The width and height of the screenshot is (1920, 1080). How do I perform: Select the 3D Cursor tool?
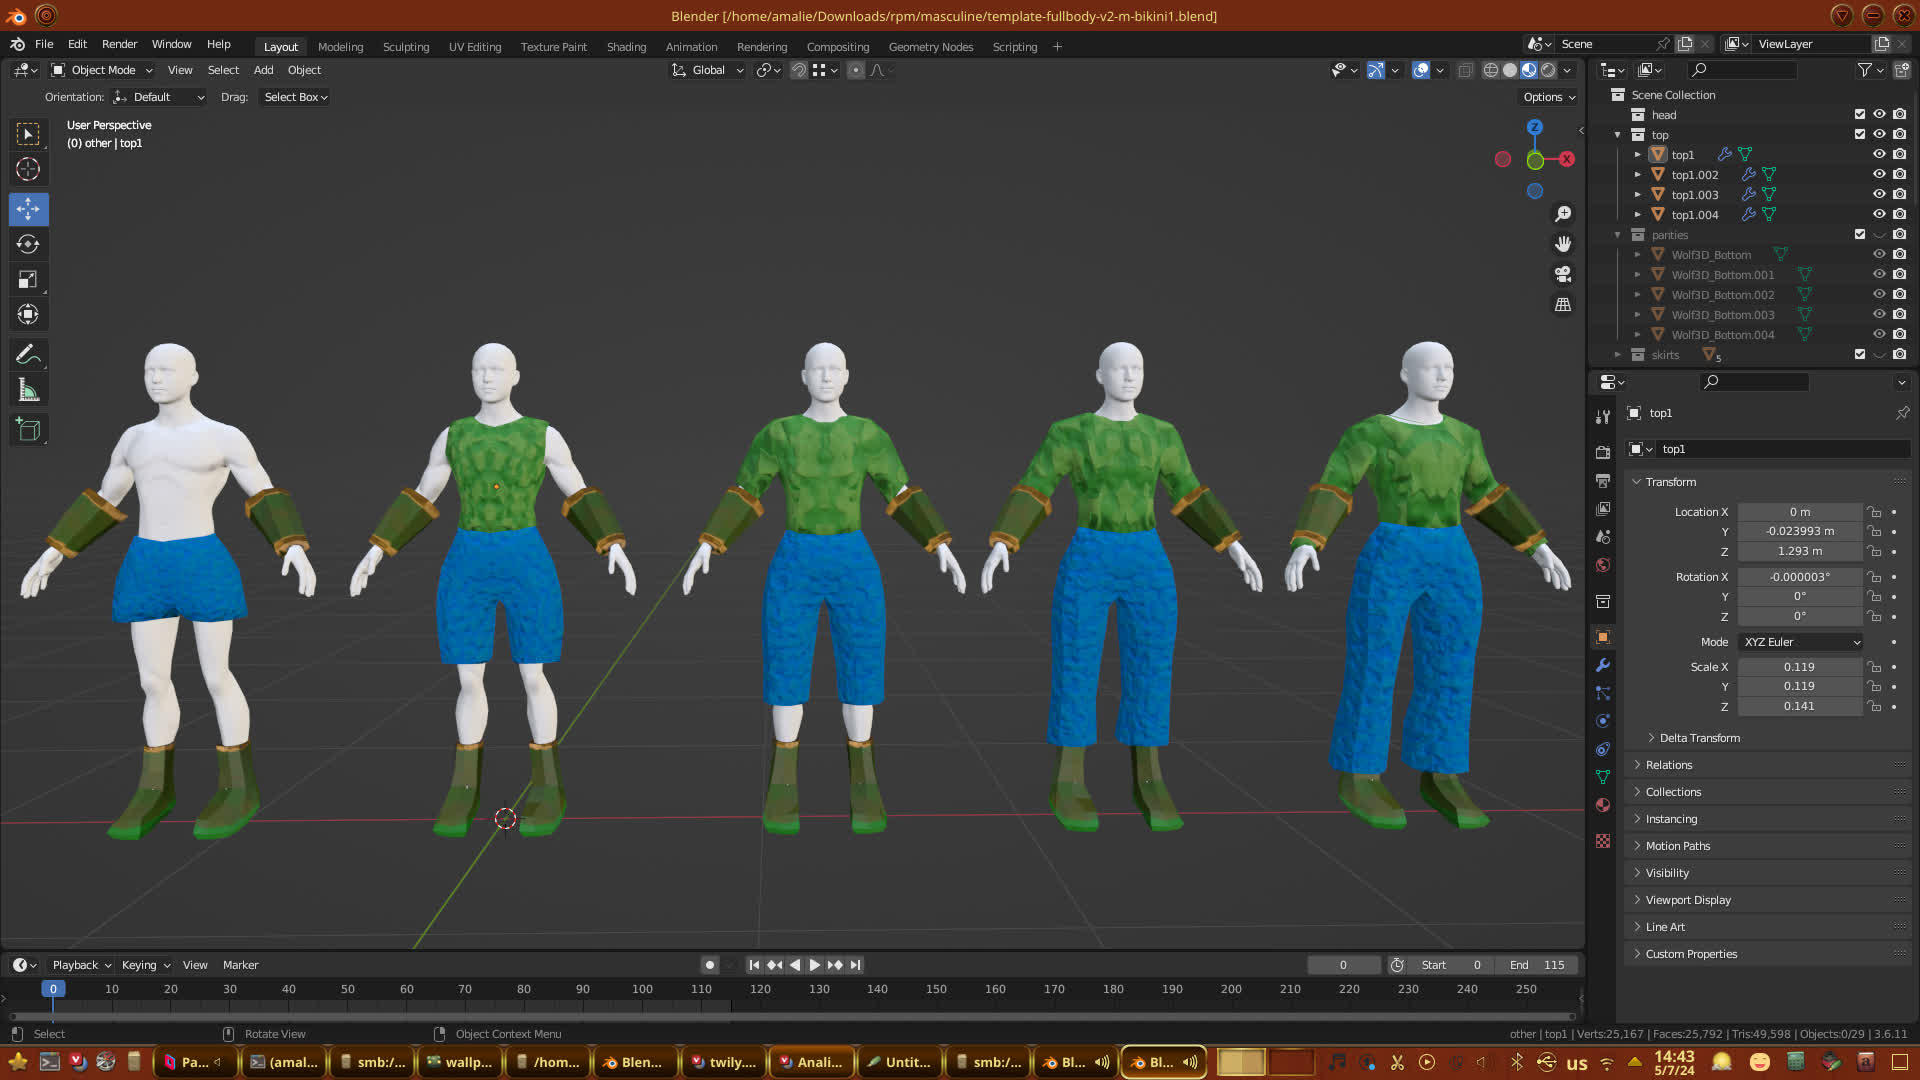tap(28, 169)
